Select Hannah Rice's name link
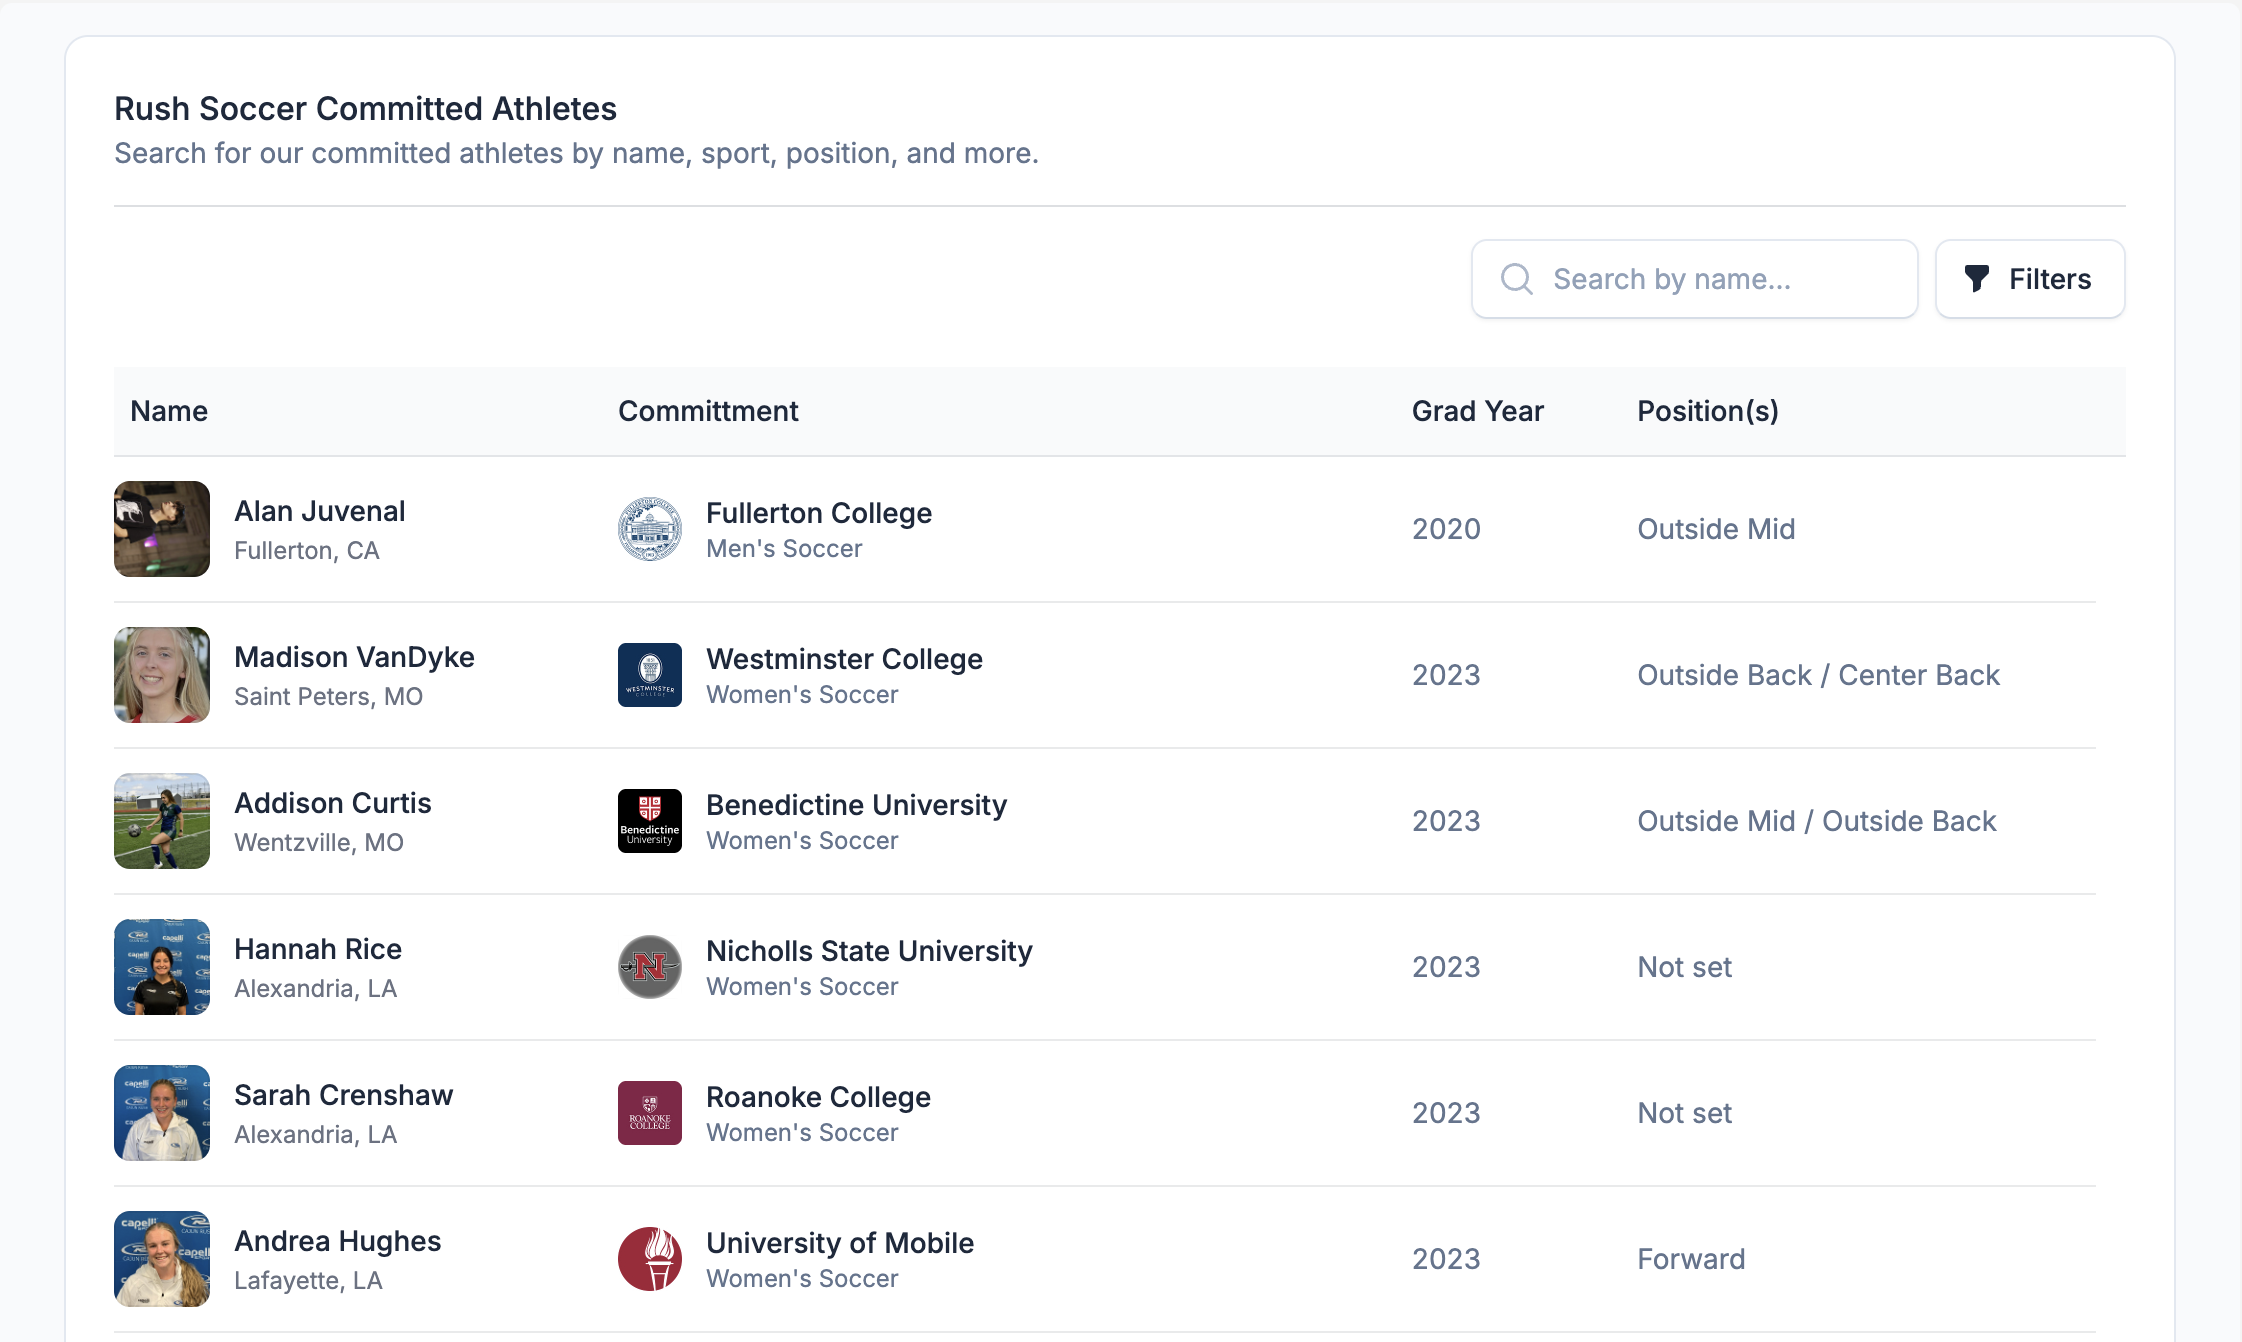 click(x=318, y=949)
